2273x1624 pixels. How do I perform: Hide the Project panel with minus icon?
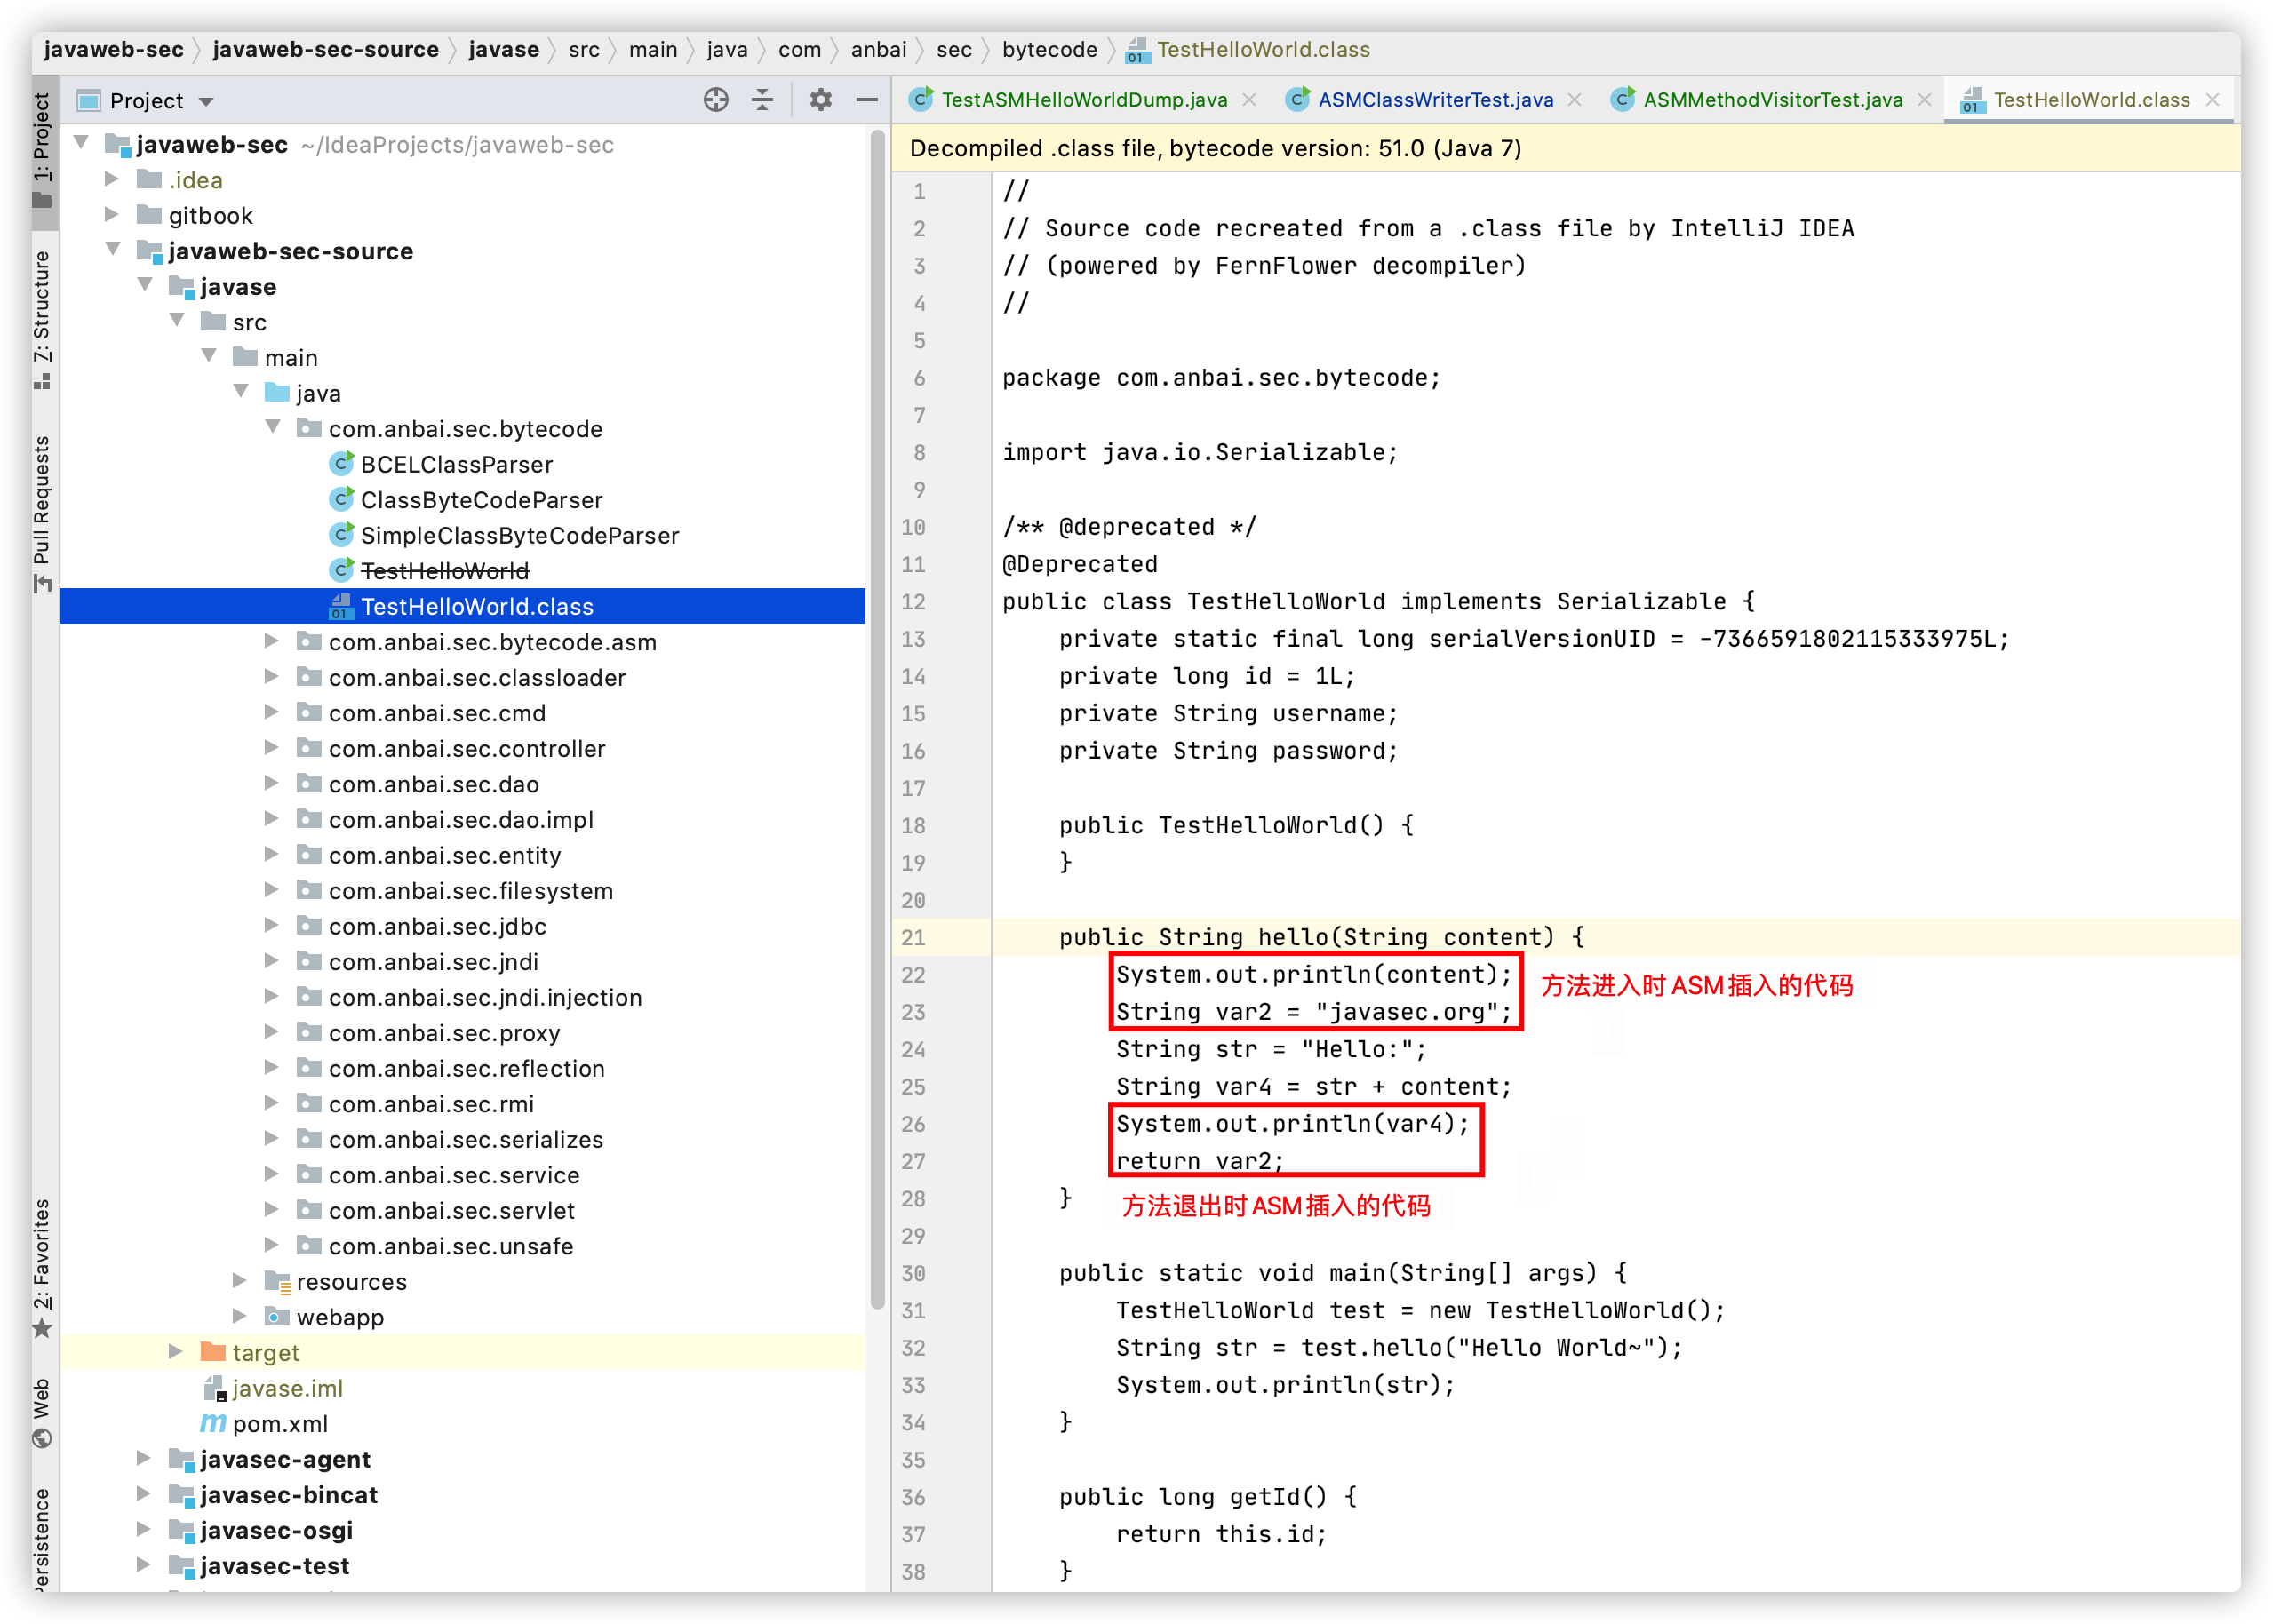(867, 100)
